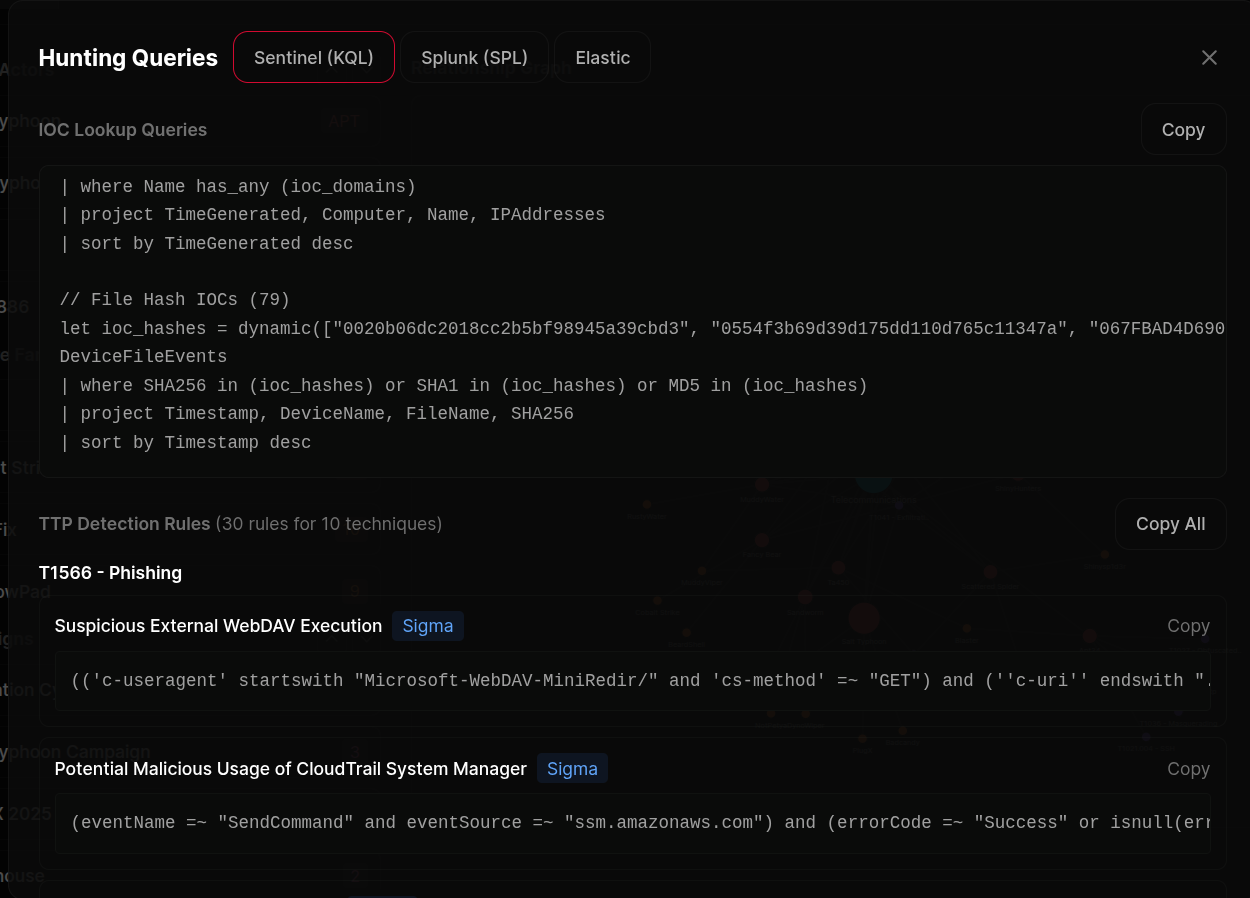Click the line 'where Name has_any (ioc_domains)'
Viewport: 1250px width, 898px height.
tap(238, 187)
